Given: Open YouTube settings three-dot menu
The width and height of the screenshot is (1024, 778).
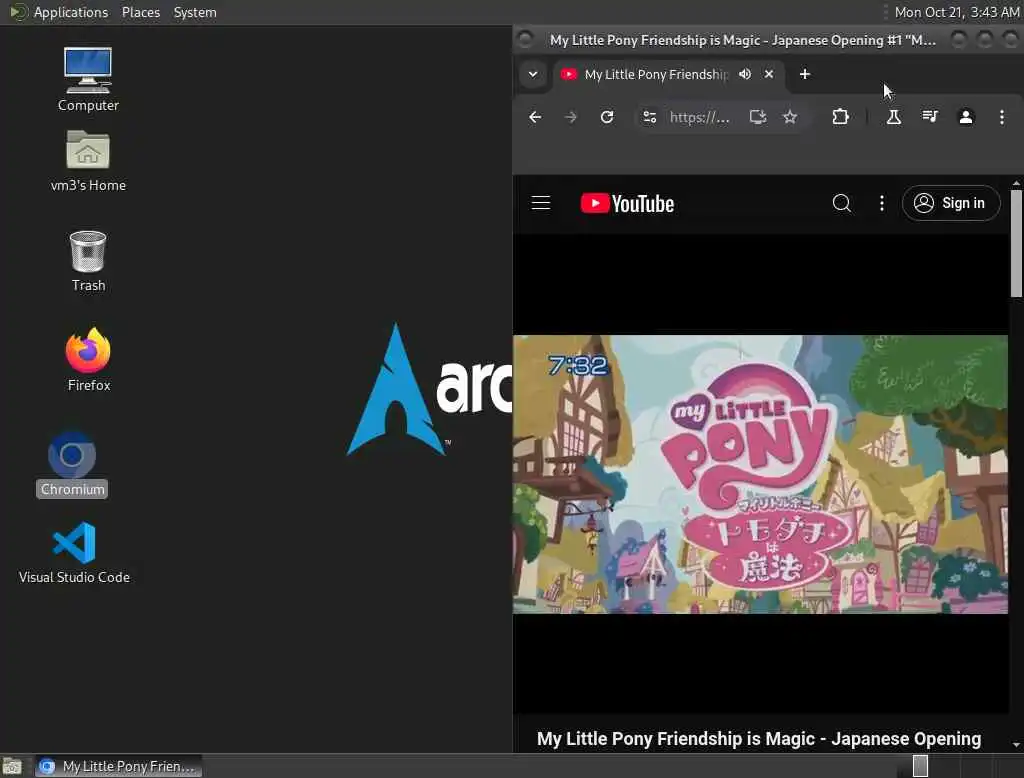Looking at the screenshot, I should (x=882, y=203).
